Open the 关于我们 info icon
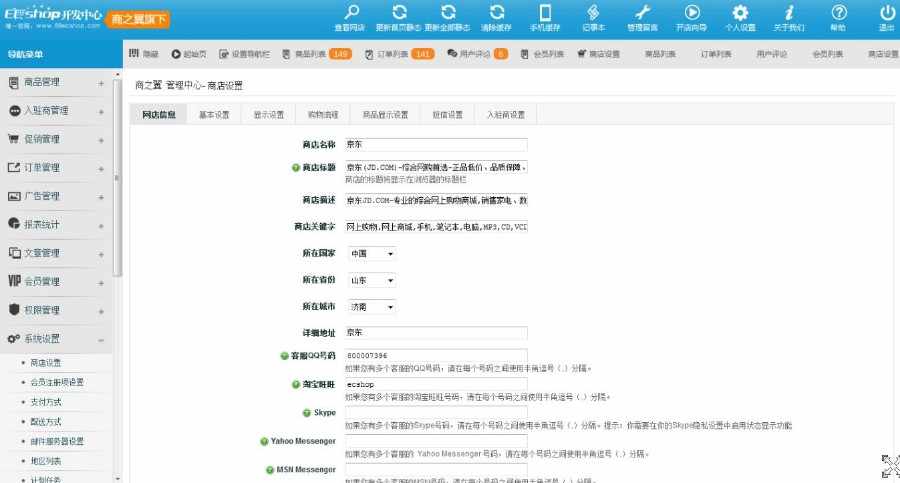Image resolution: width=900 pixels, height=483 pixels. coord(789,12)
